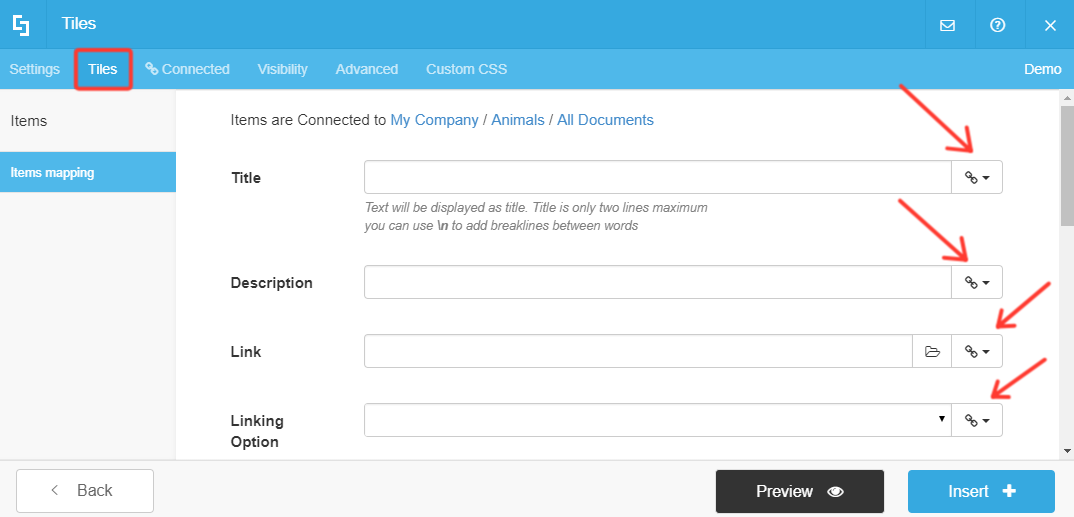Click the Demo link
1074x517 pixels.
click(x=1042, y=69)
